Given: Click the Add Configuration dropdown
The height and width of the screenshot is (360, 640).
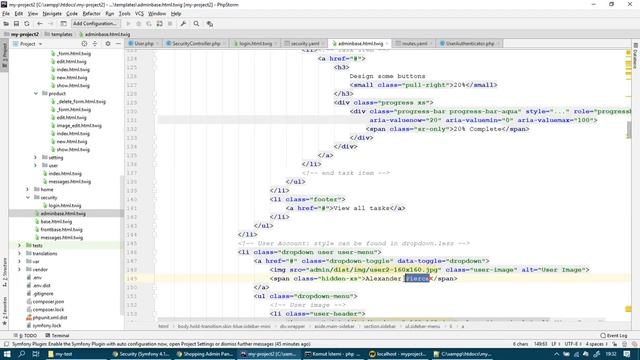Looking at the screenshot, I should pos(95,24).
